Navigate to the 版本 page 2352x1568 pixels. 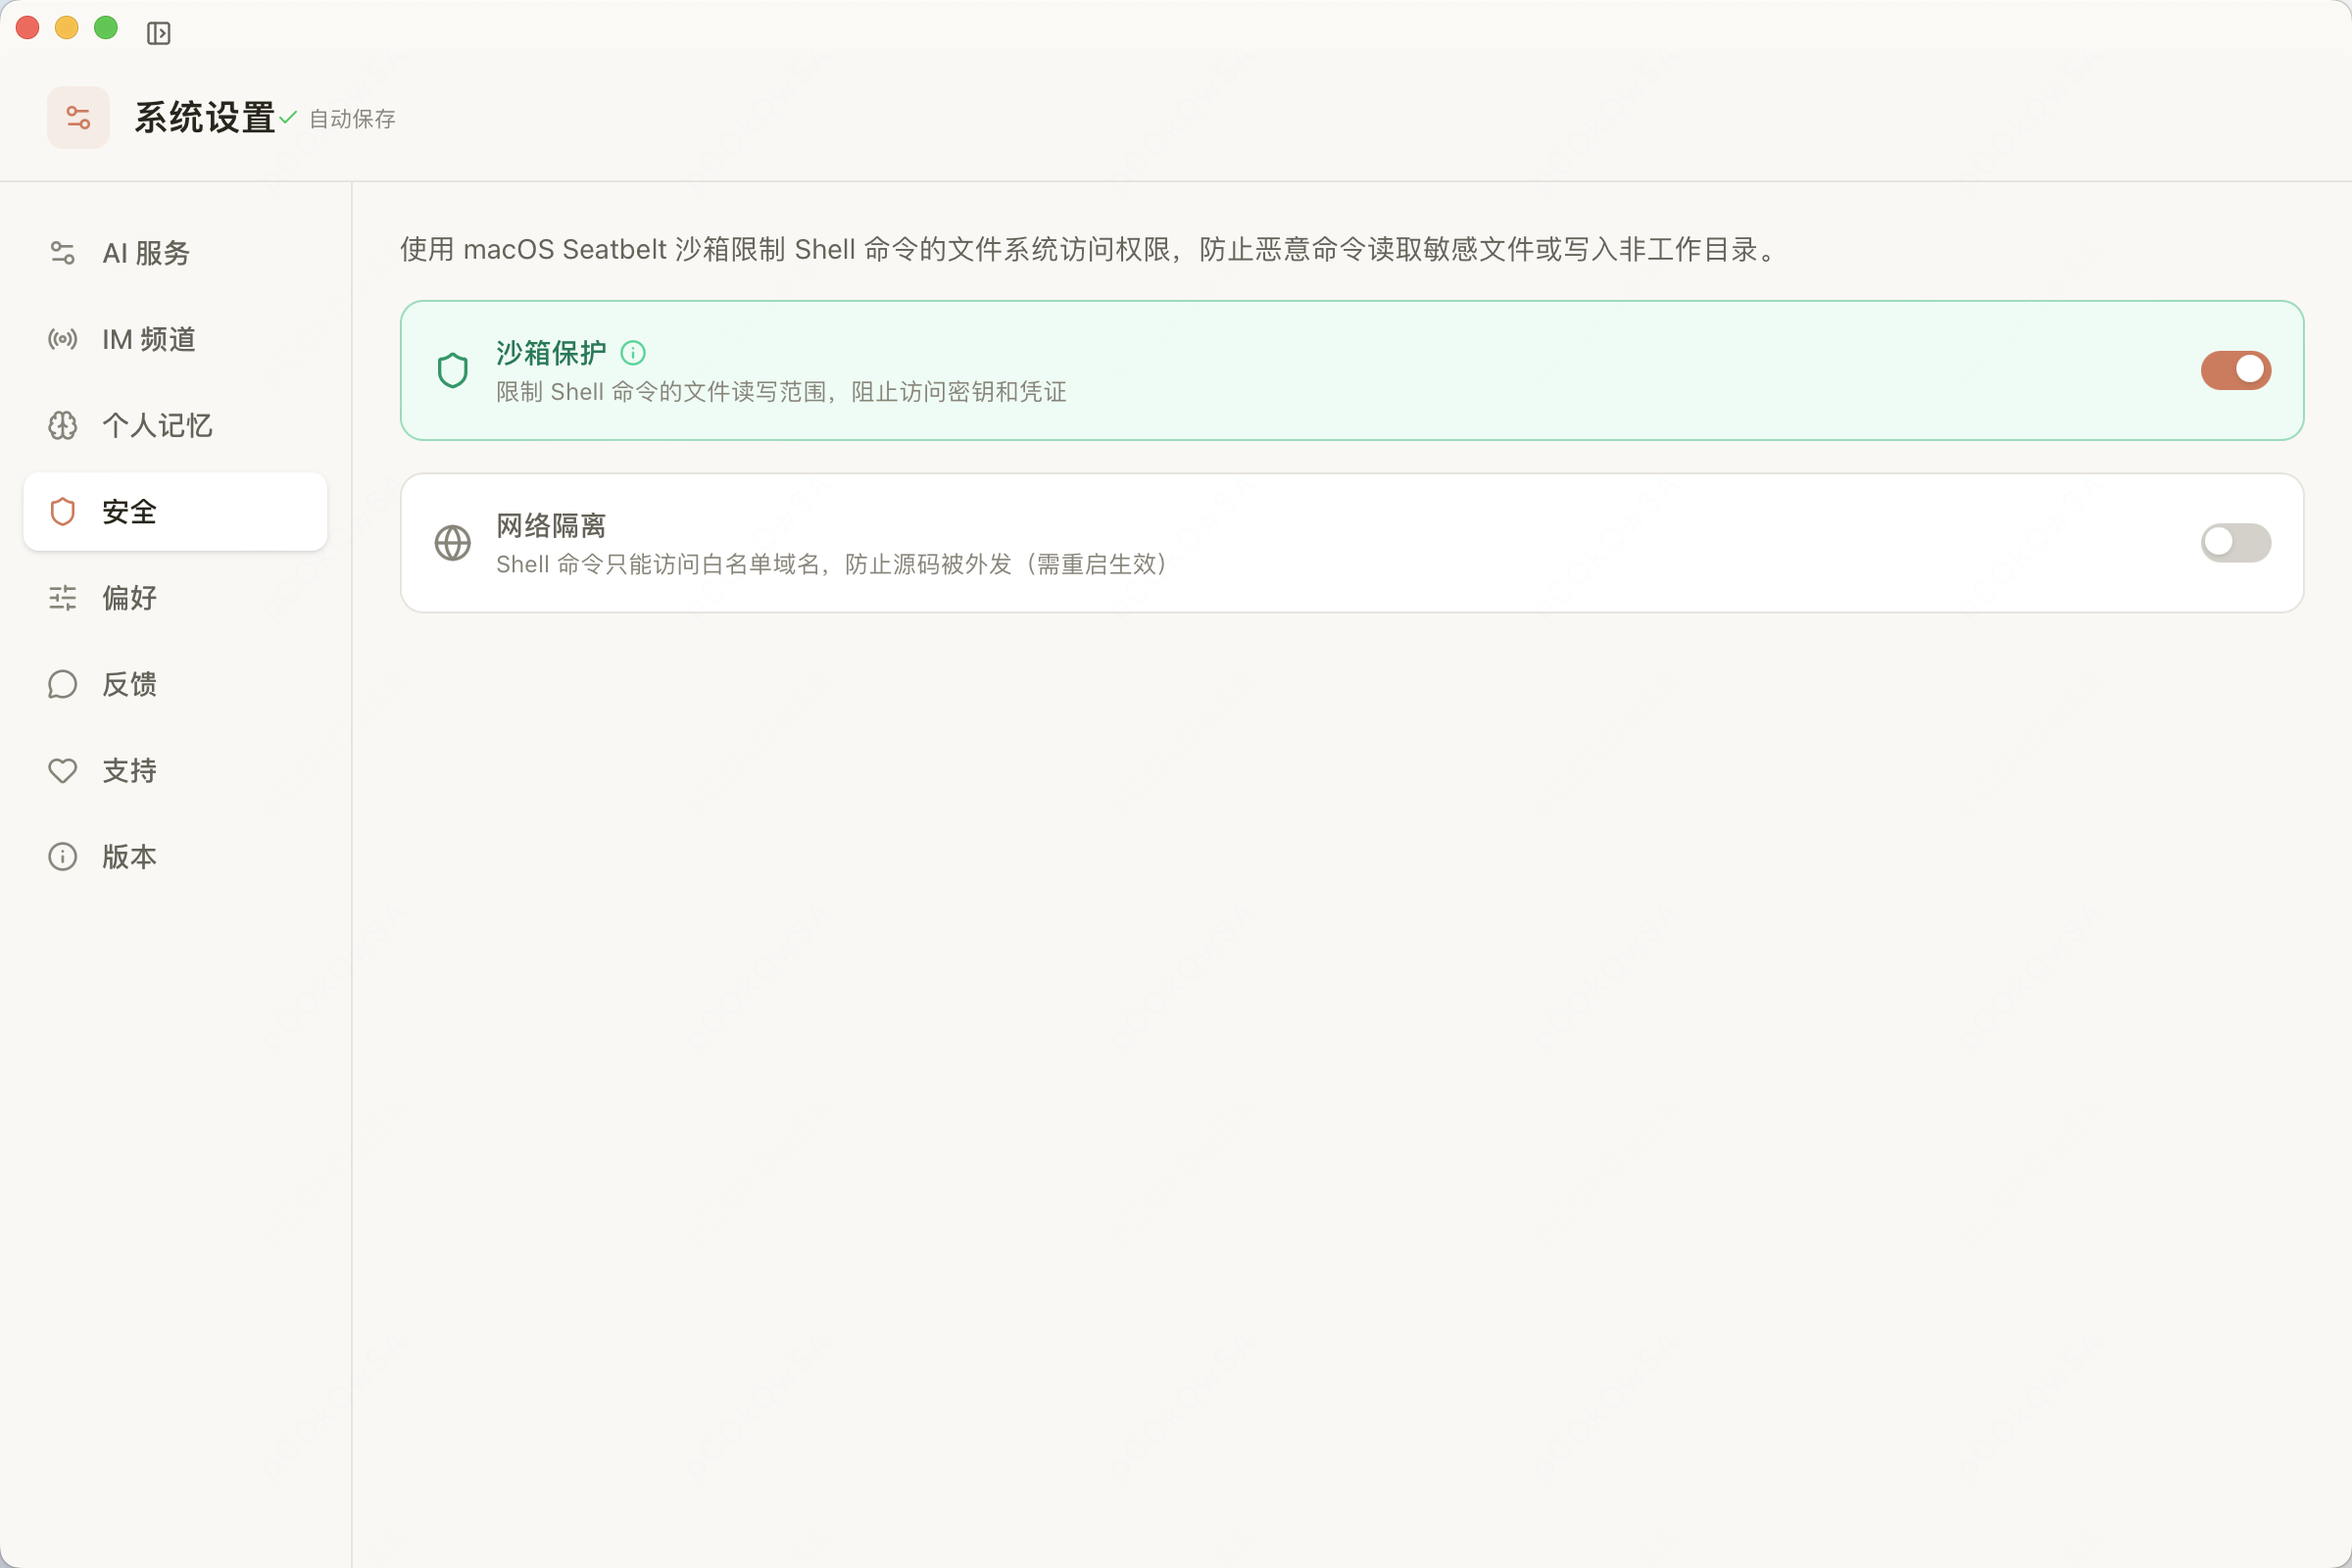pos(128,856)
